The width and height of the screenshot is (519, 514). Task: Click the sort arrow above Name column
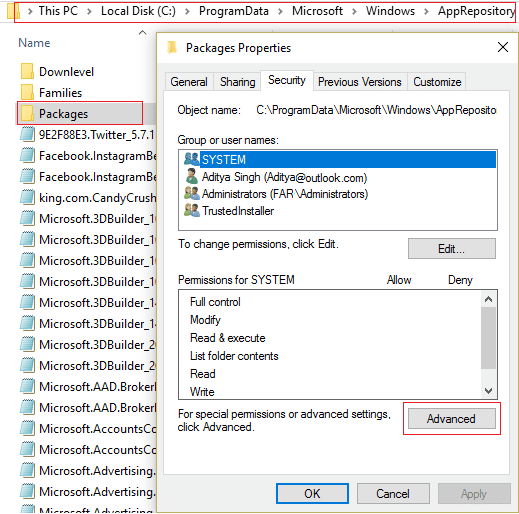(x=142, y=32)
